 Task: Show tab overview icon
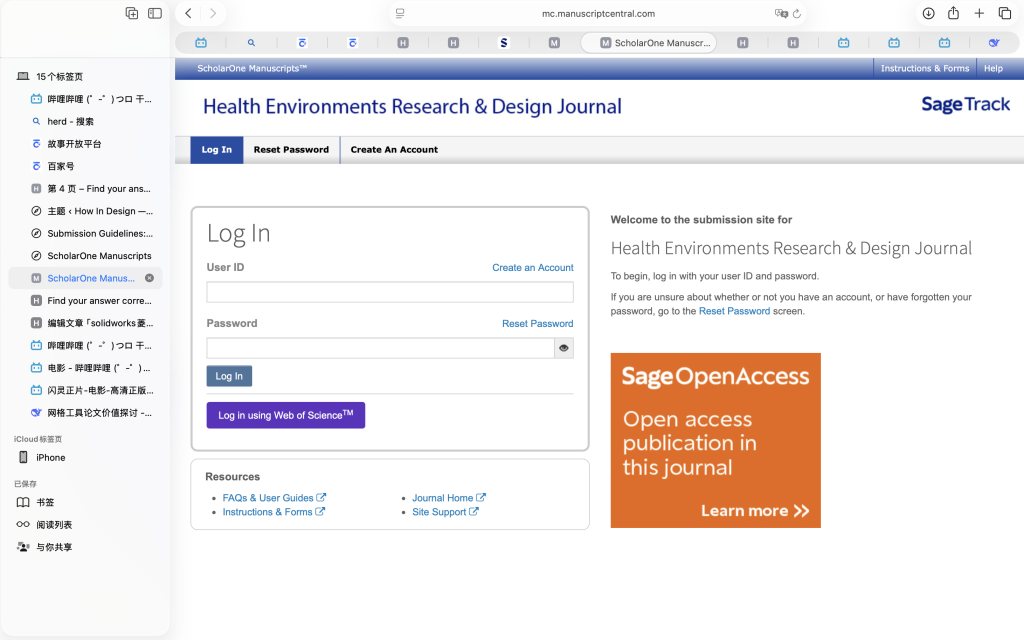1004,13
